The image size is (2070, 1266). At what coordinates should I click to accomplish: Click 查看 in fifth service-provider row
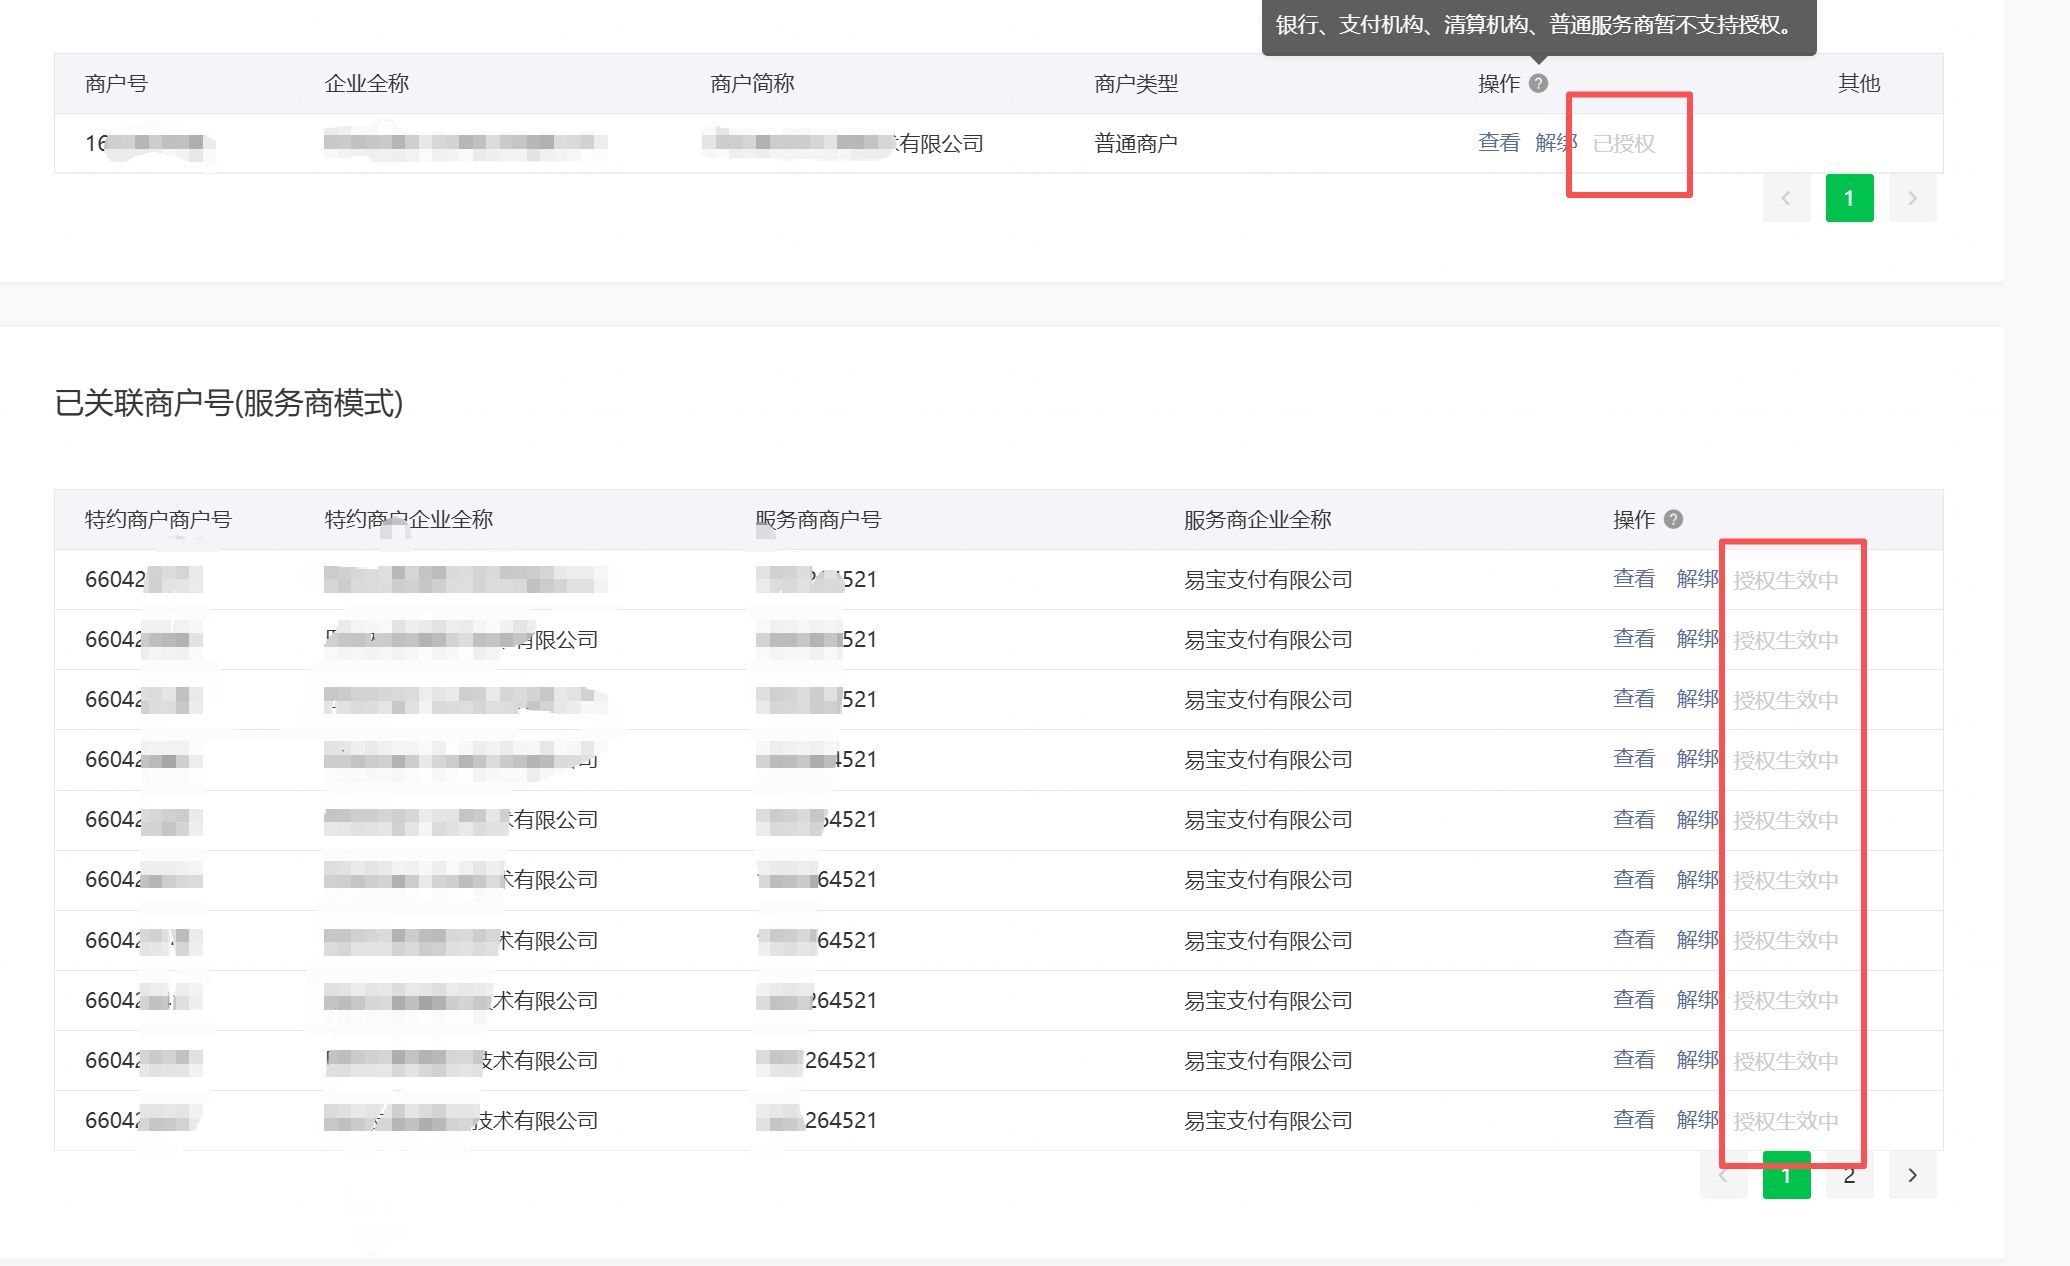pos(1633,820)
